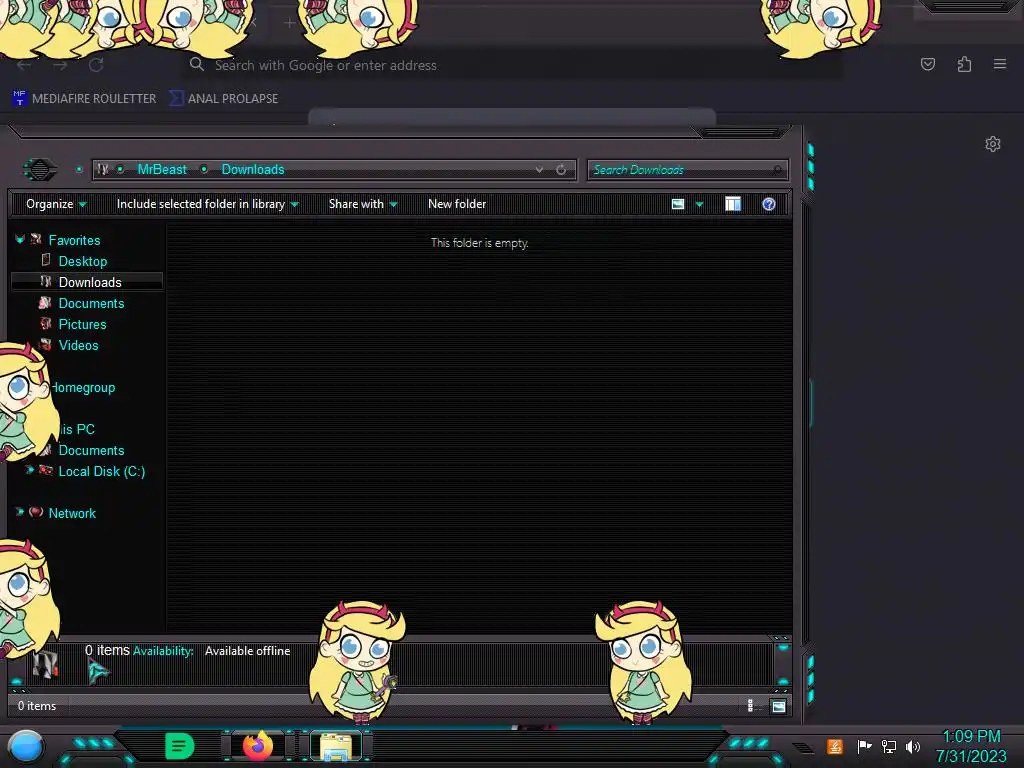Click the Action Center flag icon

[864, 746]
